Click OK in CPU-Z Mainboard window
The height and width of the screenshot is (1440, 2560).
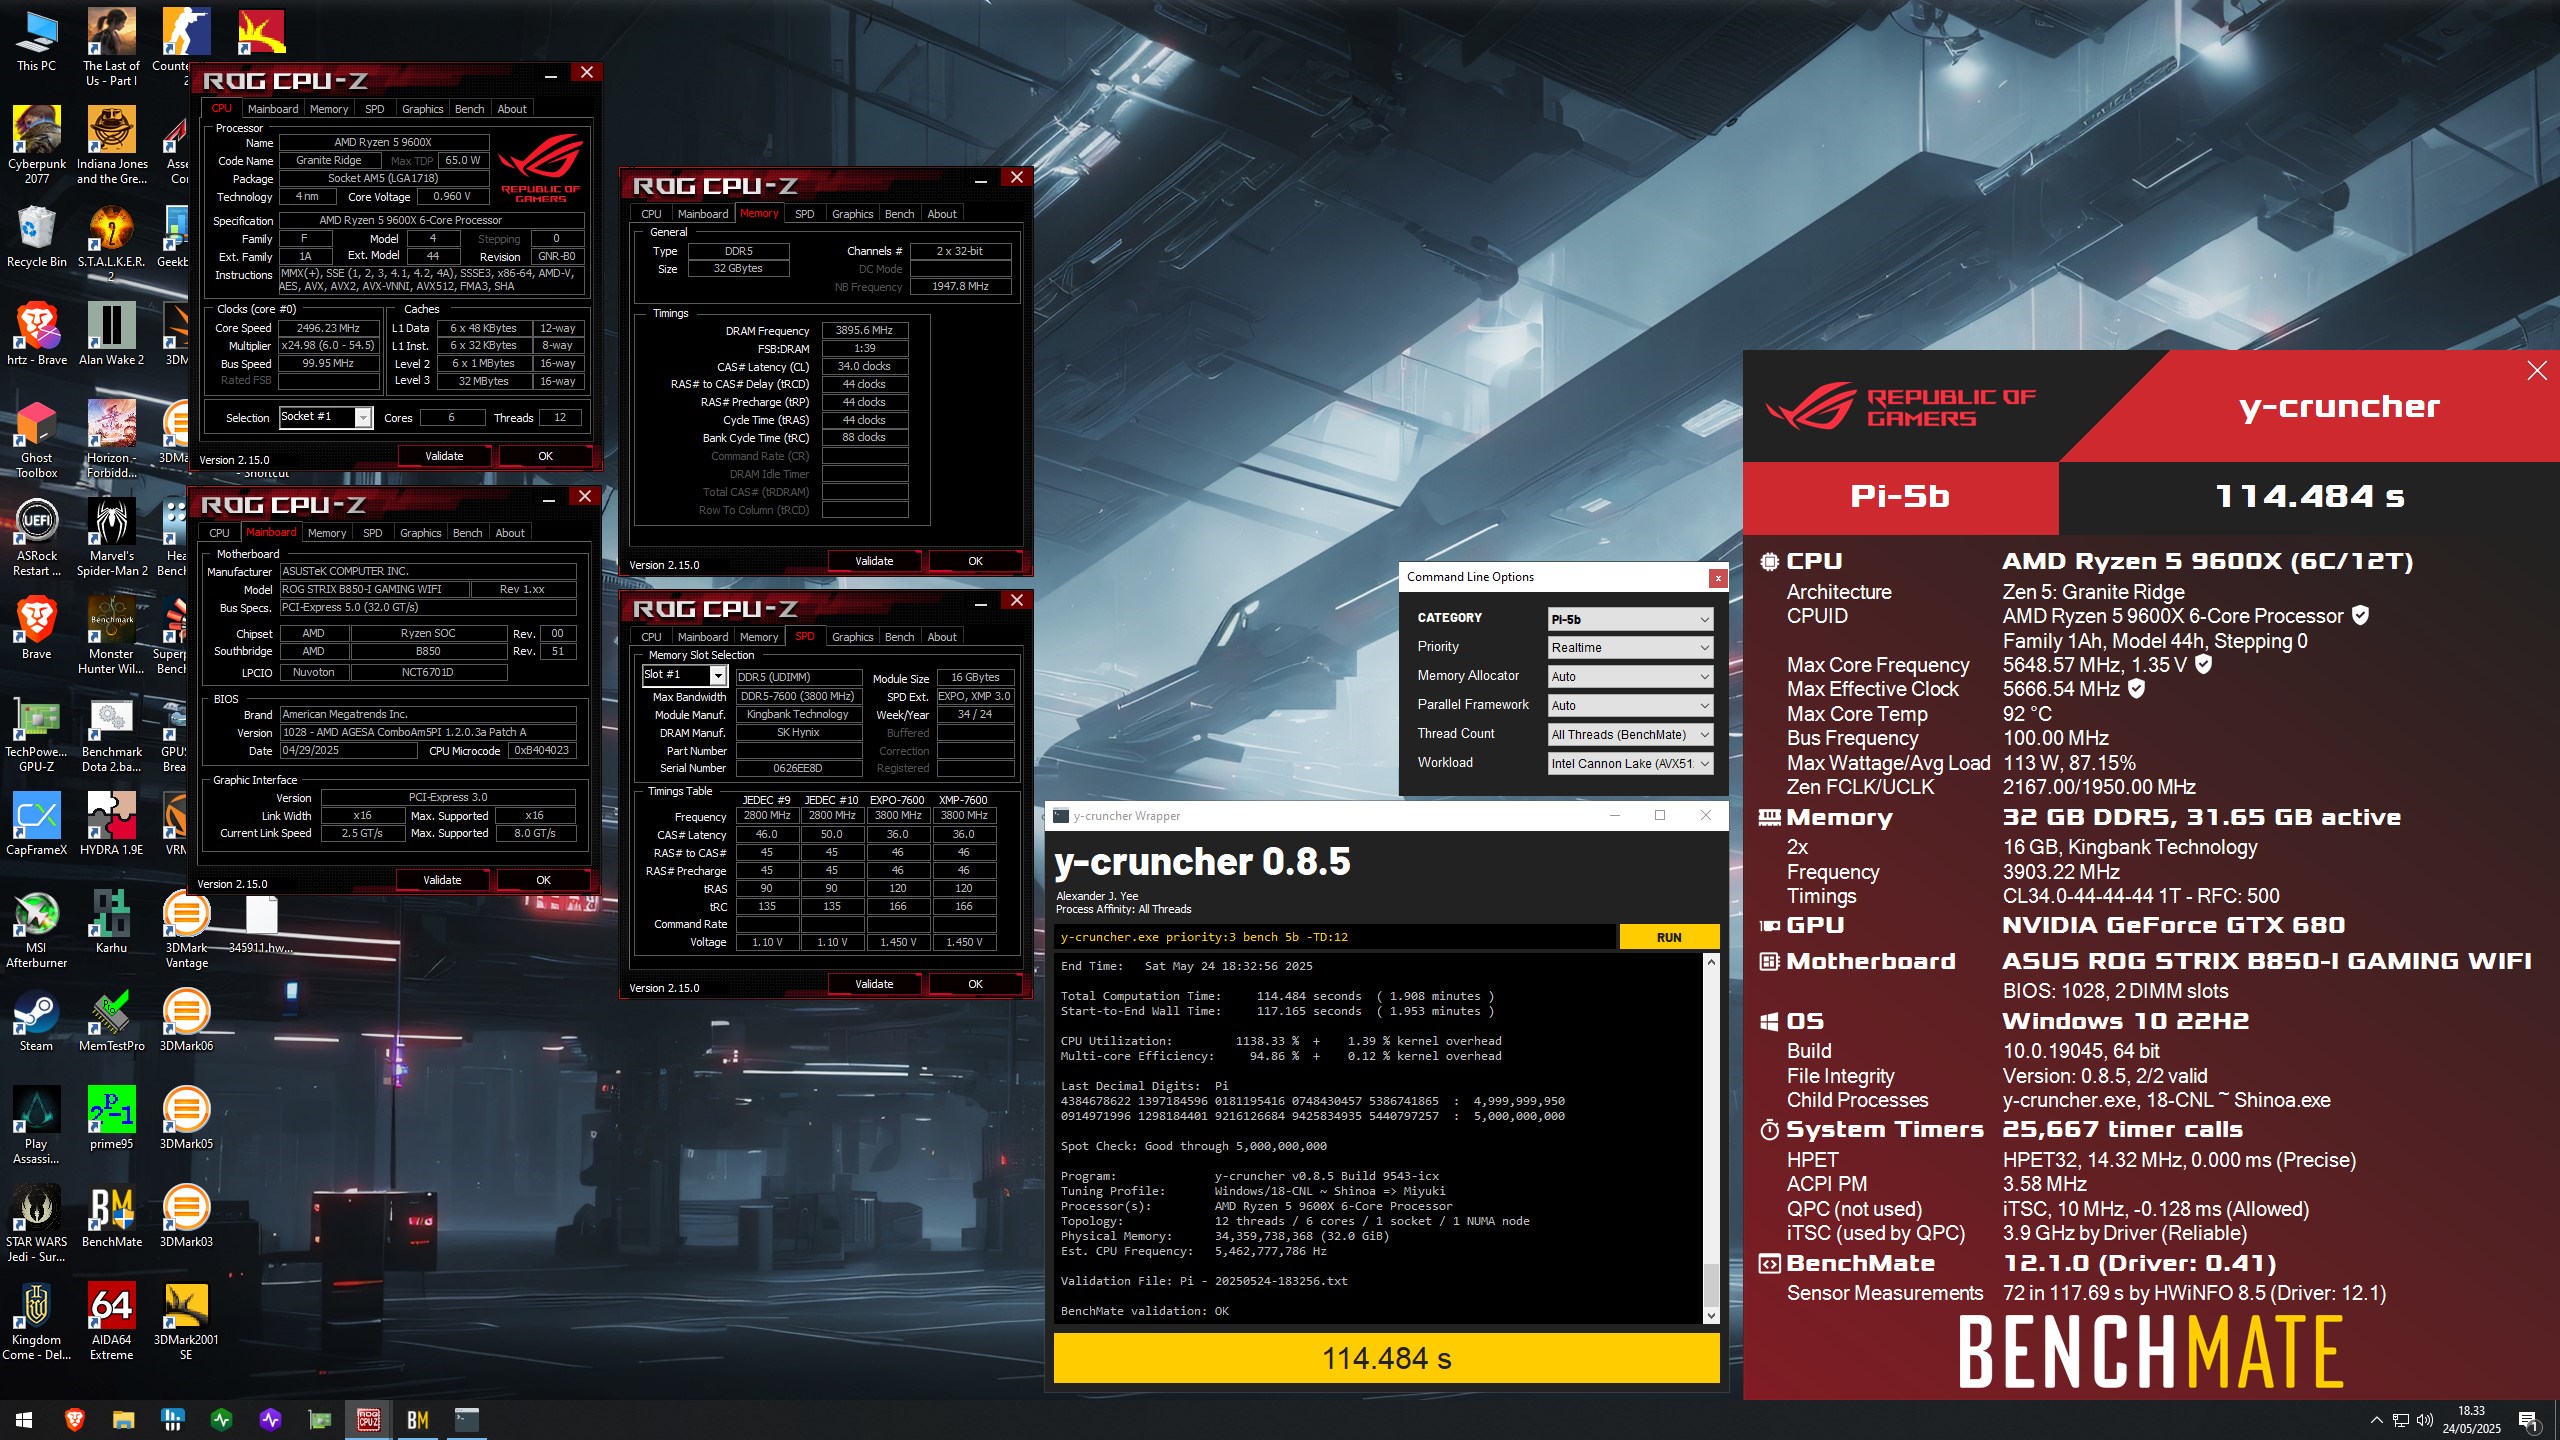click(543, 880)
